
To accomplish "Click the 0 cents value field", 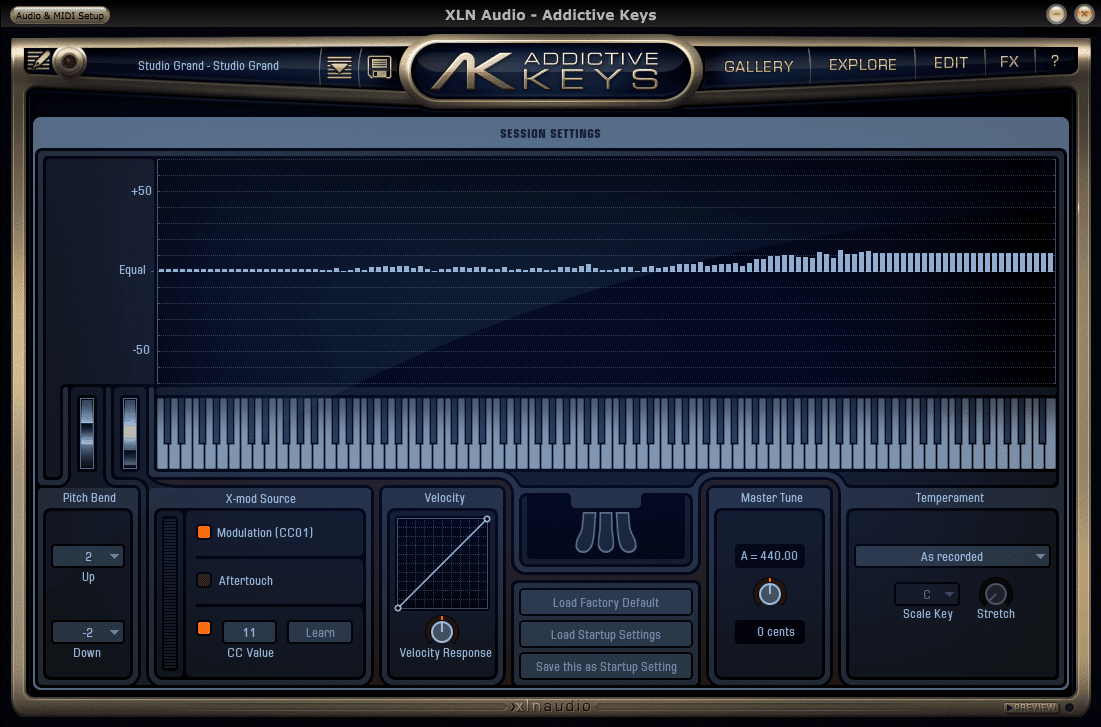I will click(x=770, y=631).
